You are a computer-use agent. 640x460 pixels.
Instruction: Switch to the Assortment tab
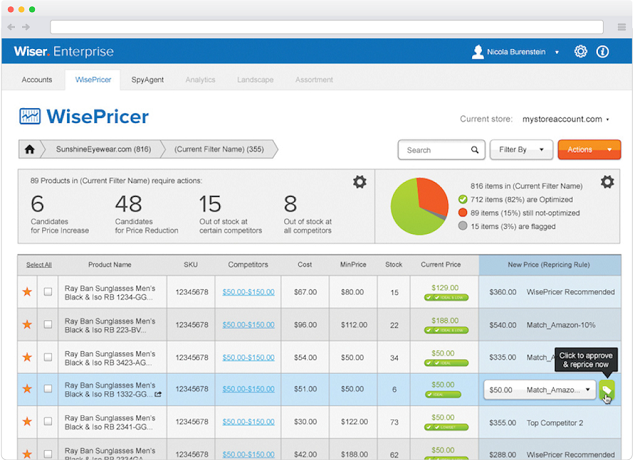tap(314, 80)
